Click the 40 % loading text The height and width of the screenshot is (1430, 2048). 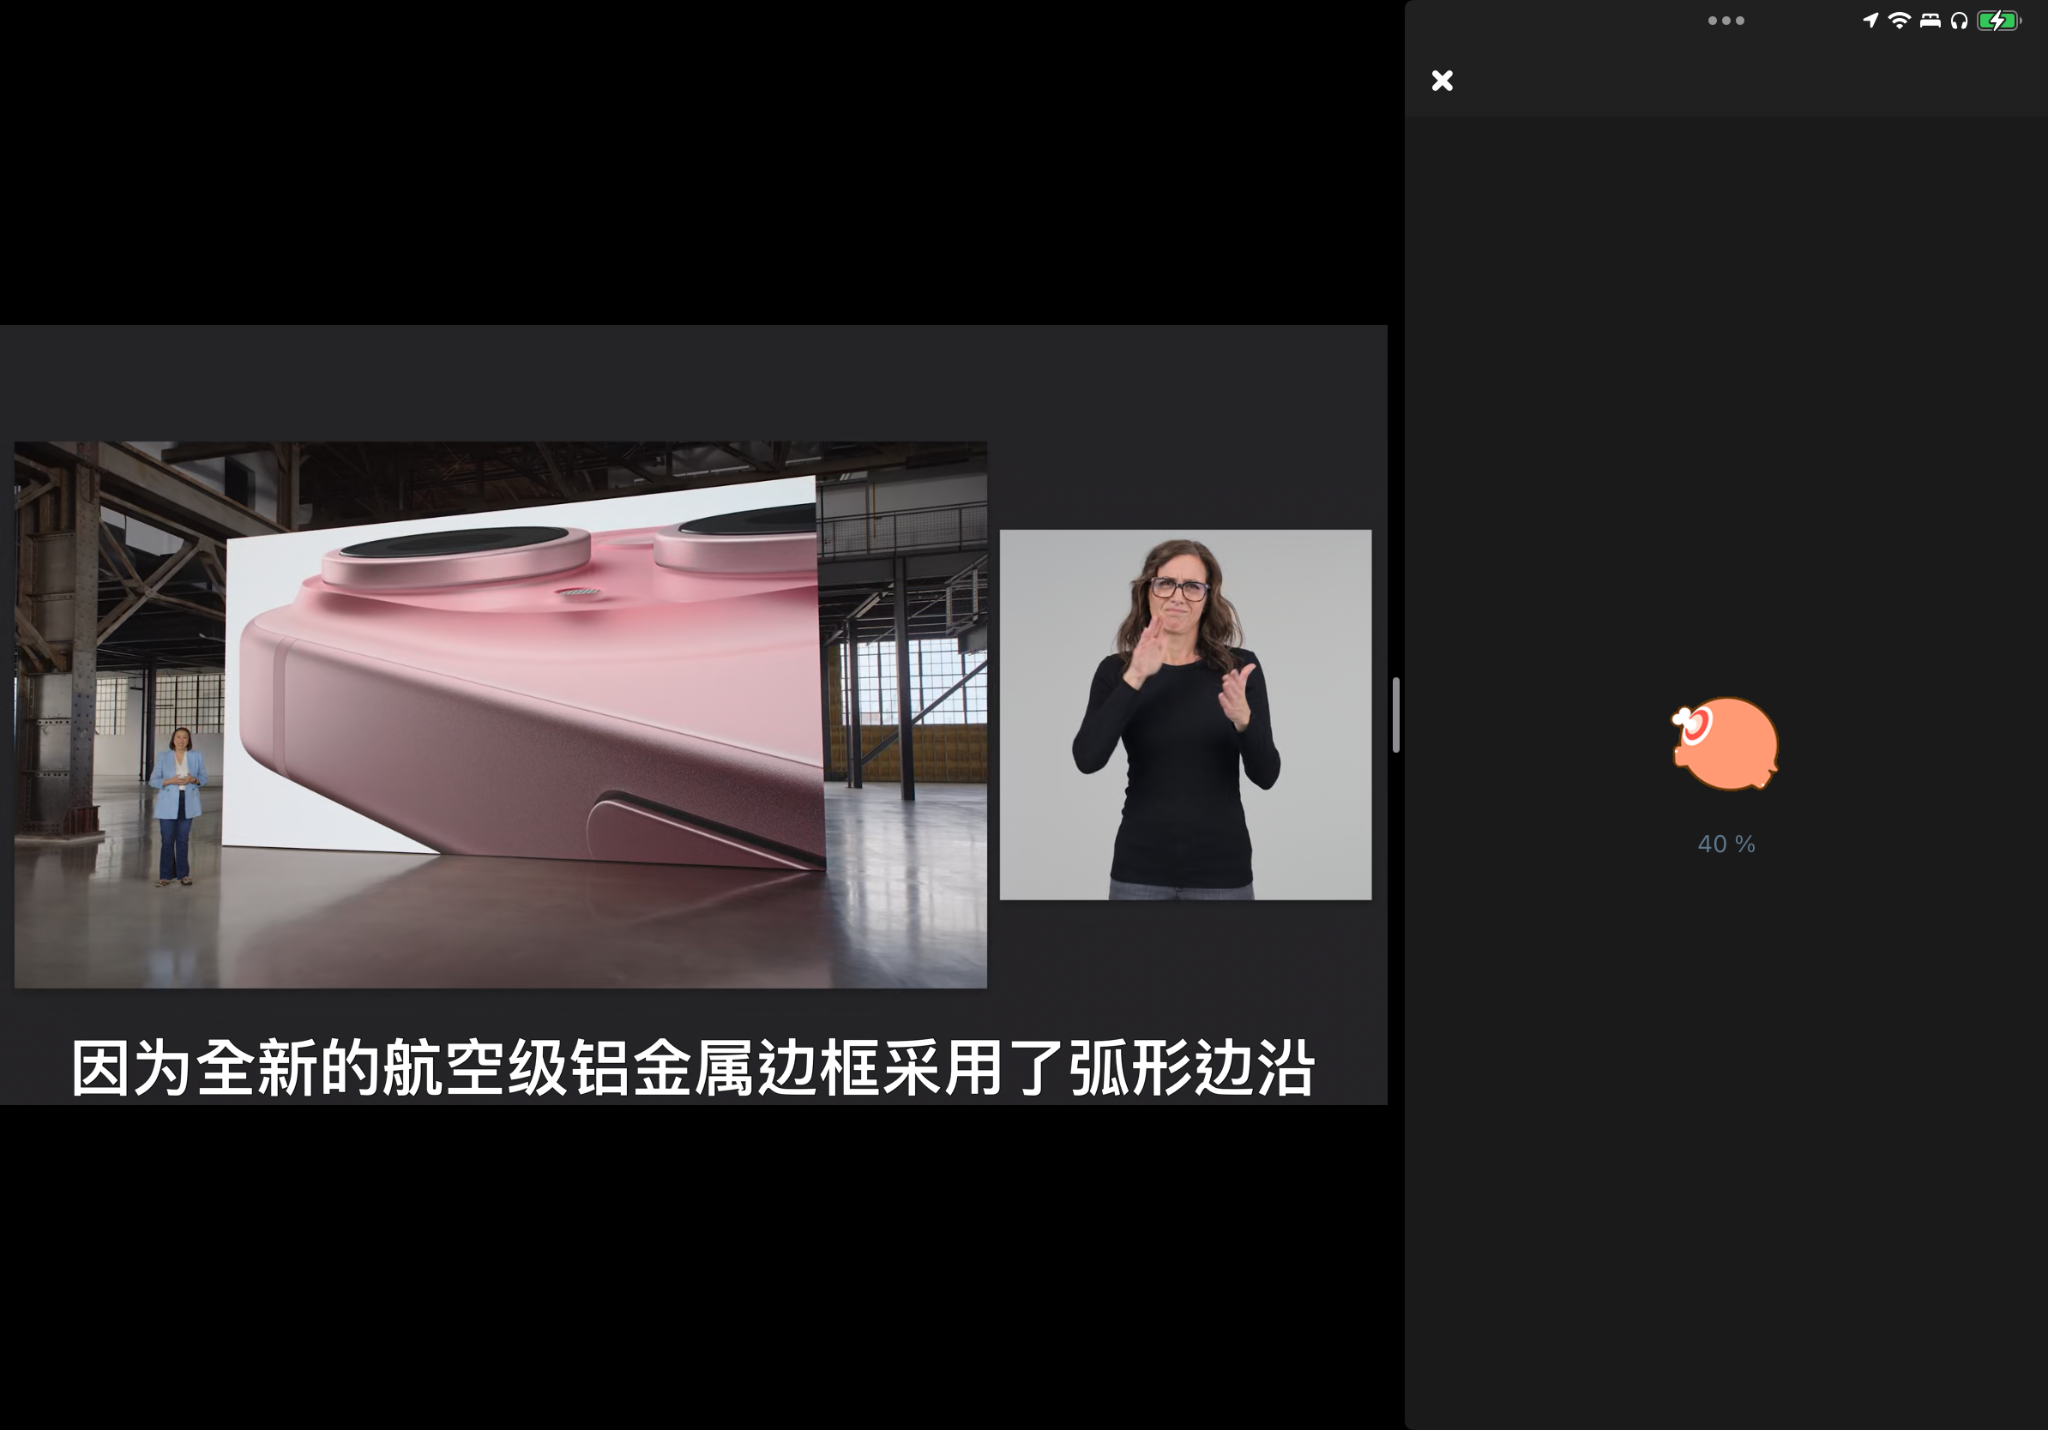[1726, 844]
